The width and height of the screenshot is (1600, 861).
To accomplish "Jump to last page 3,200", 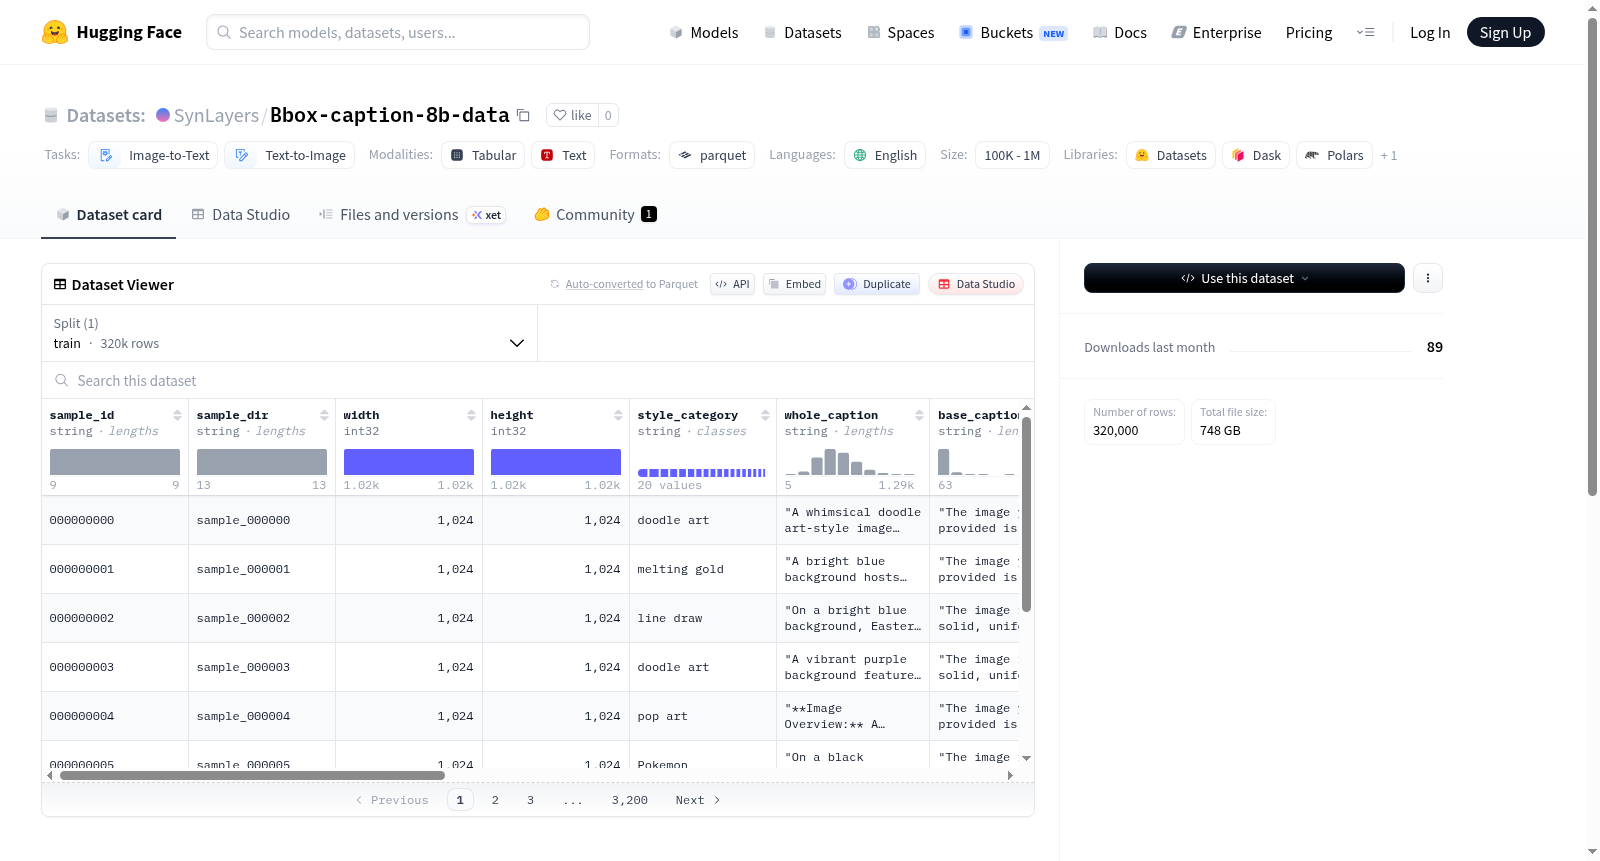I will point(630,800).
